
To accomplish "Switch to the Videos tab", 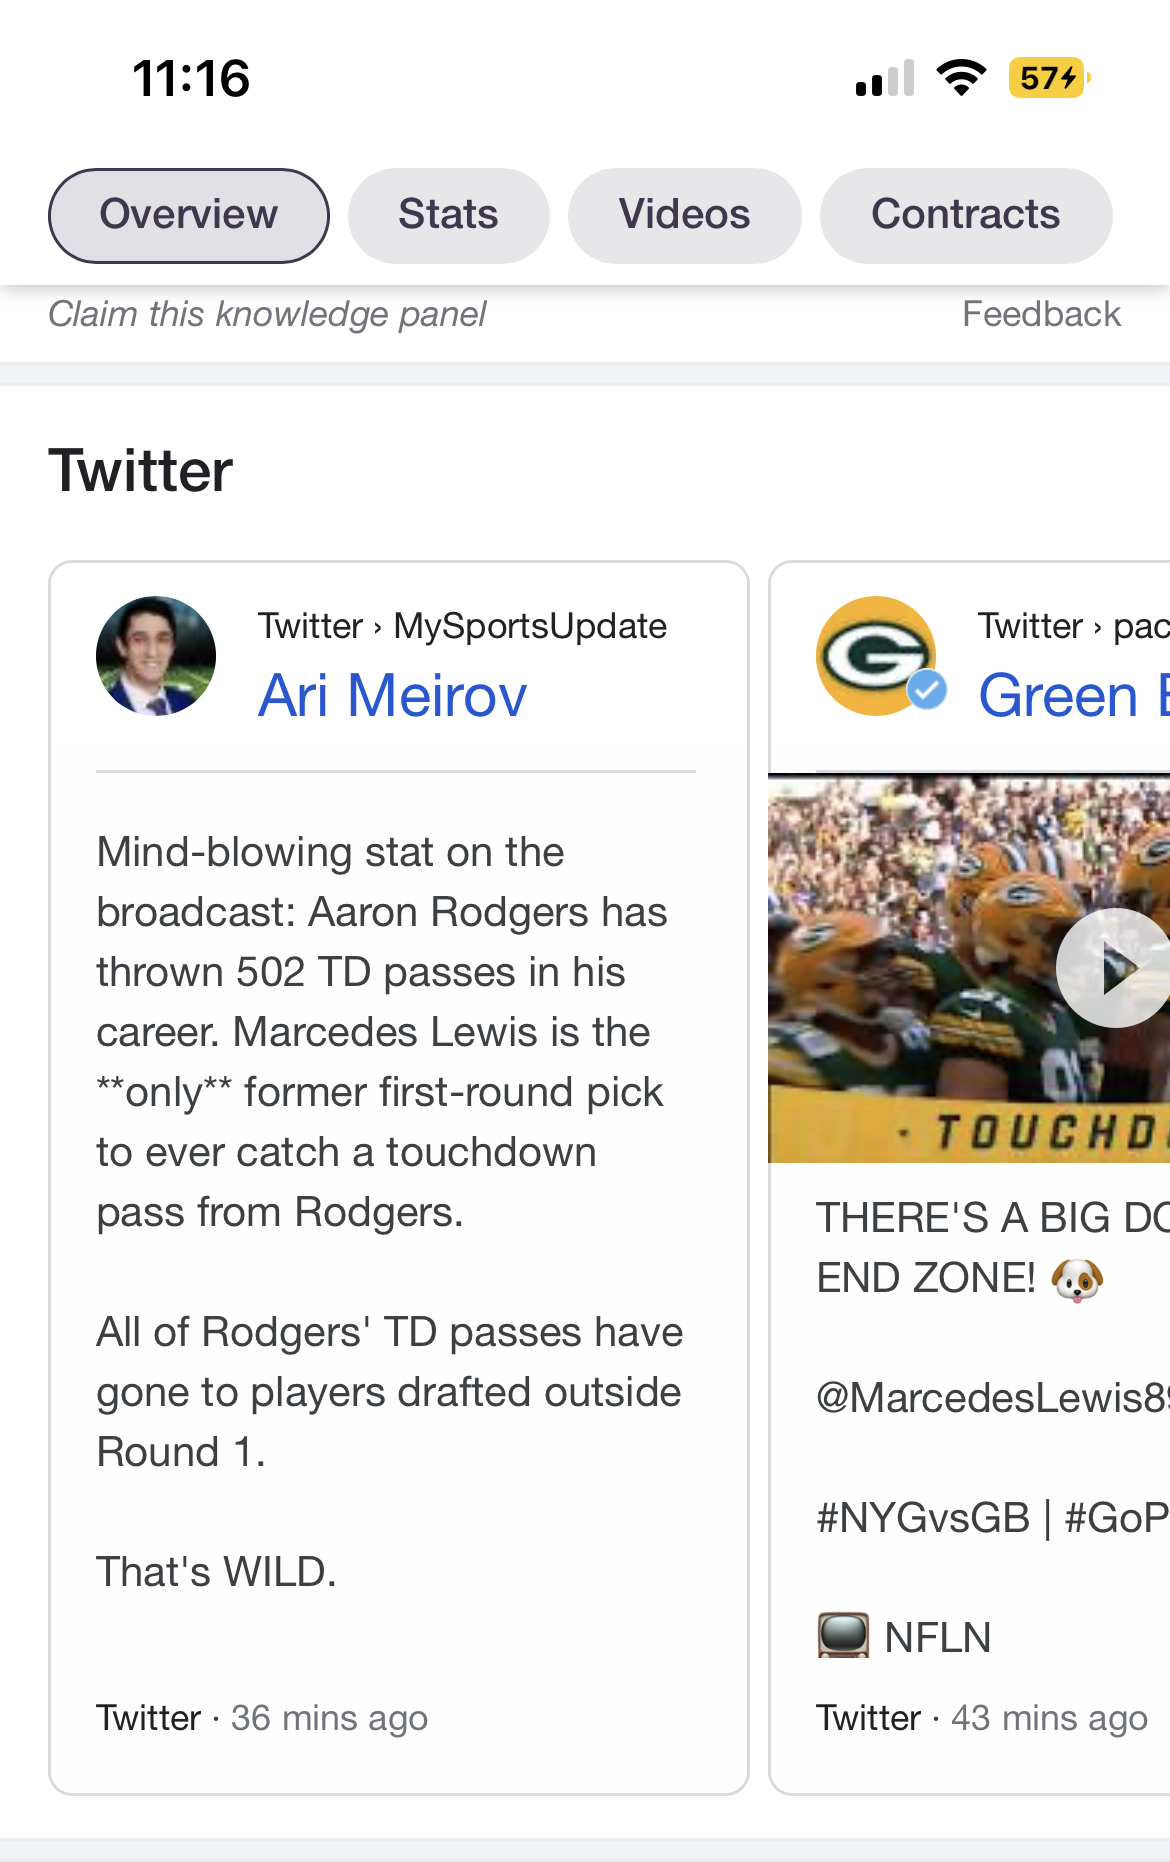I will point(684,215).
